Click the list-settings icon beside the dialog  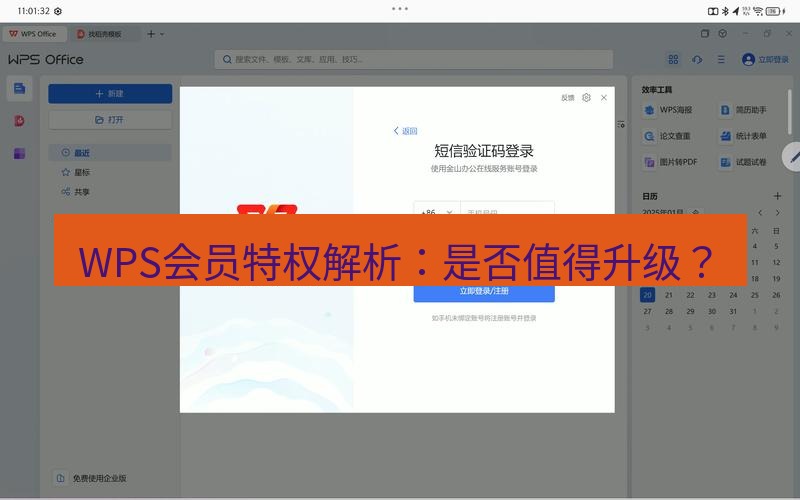point(621,124)
